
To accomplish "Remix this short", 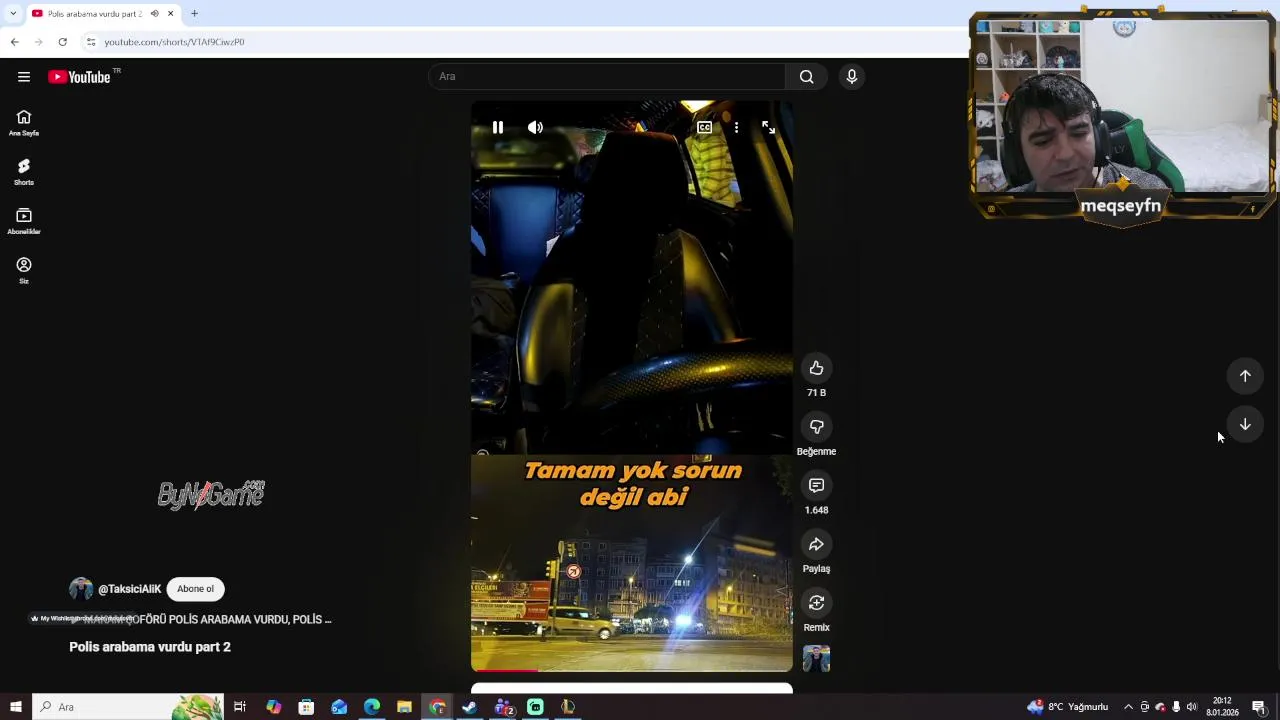I will [x=816, y=603].
